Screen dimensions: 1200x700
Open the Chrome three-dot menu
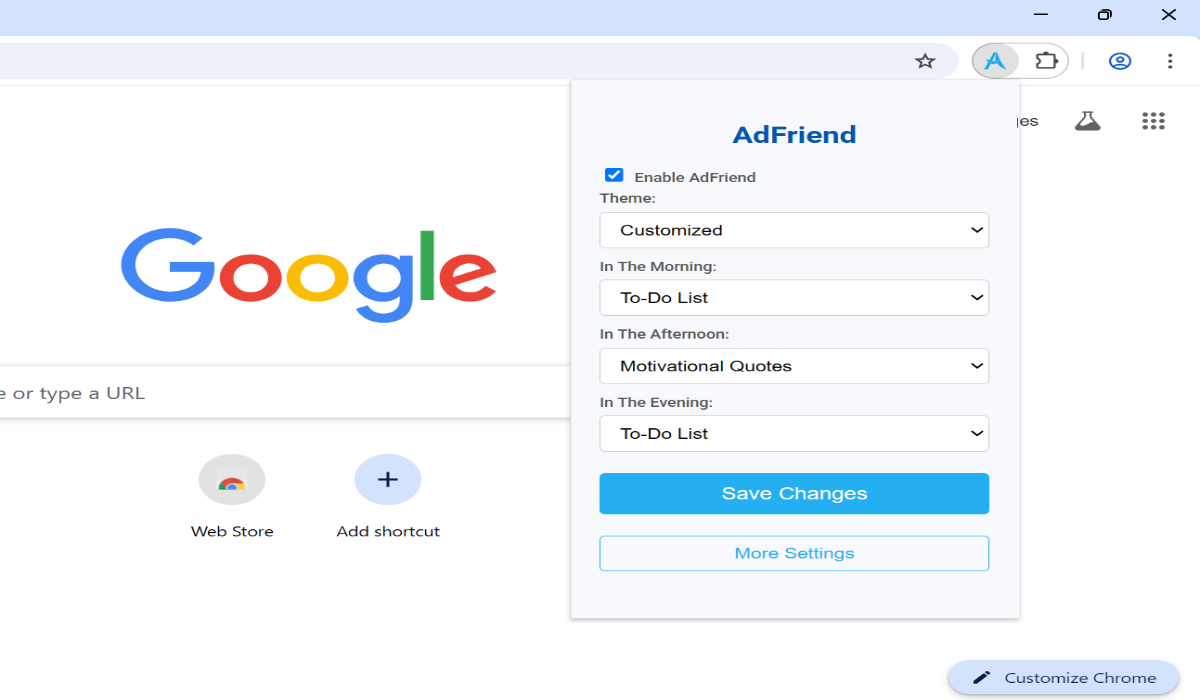1170,60
